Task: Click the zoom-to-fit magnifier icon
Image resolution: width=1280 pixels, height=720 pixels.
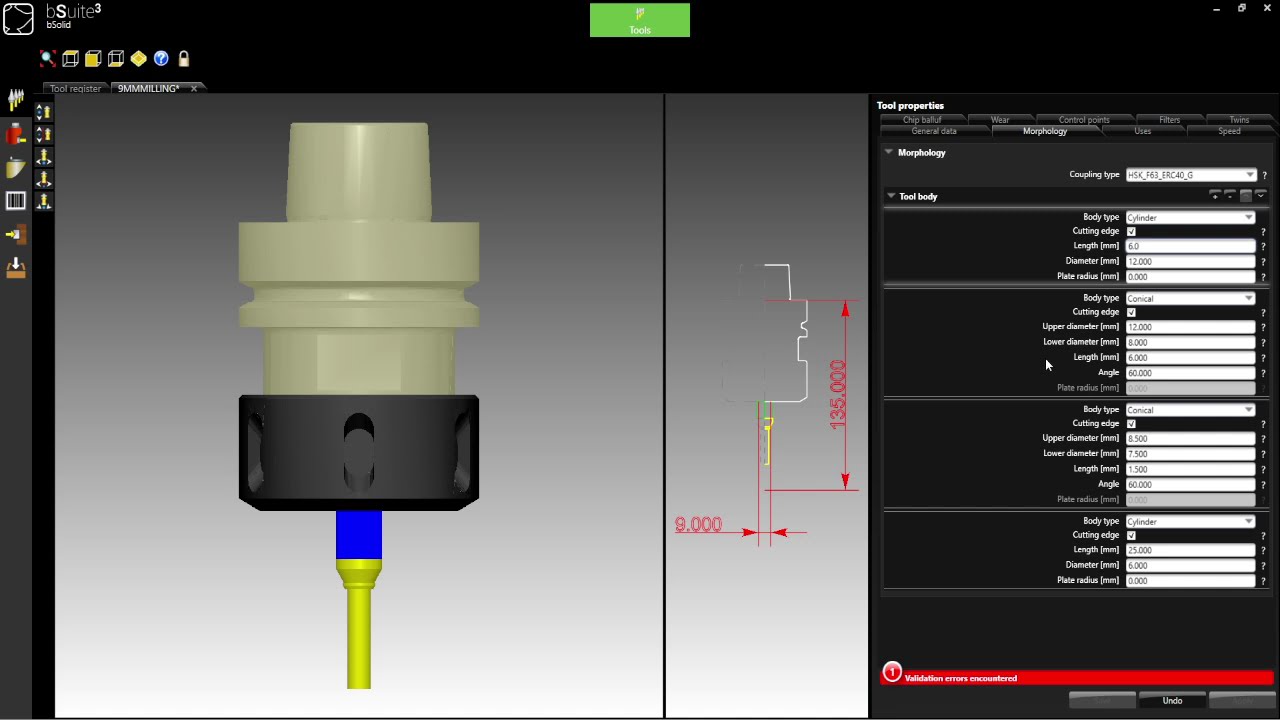Action: (47, 59)
